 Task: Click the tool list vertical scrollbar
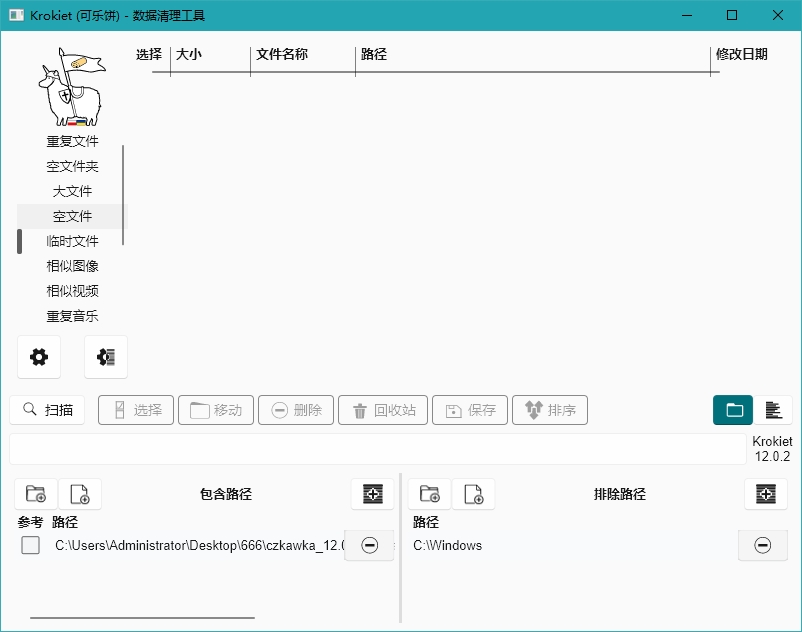[x=123, y=195]
